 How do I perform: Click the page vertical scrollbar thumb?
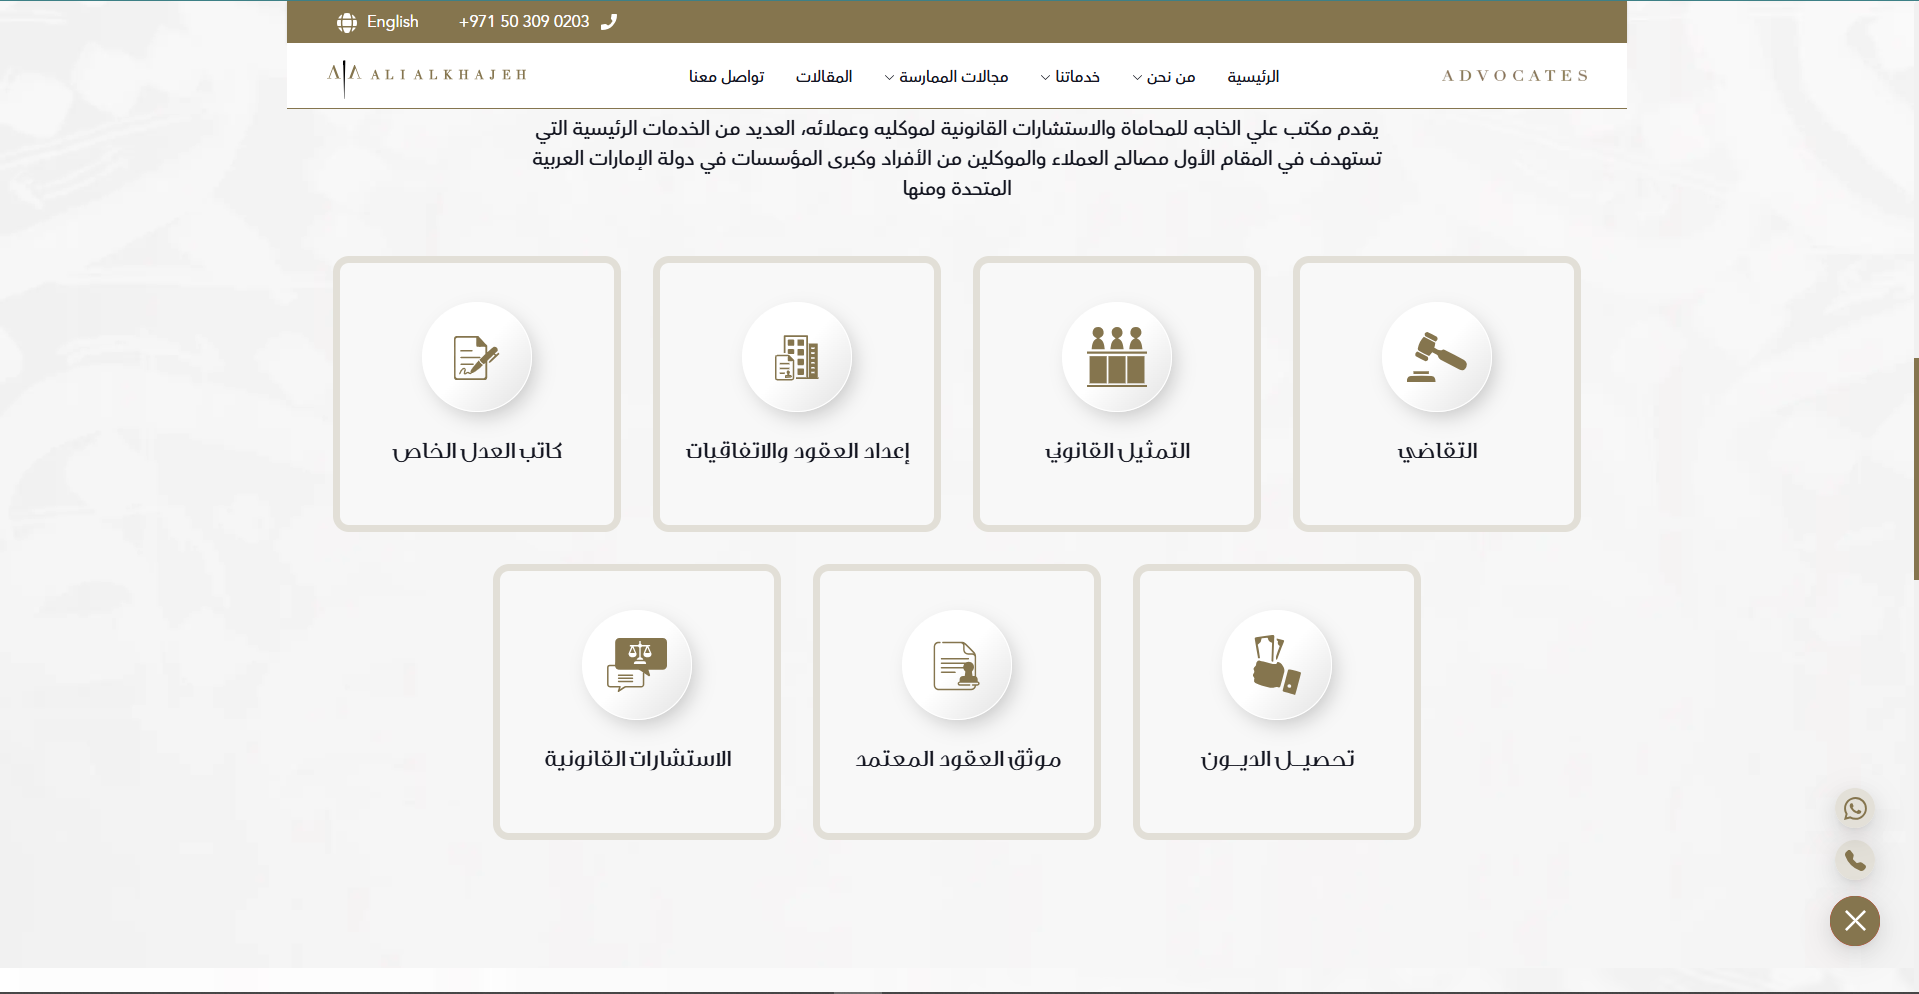tap(1915, 468)
